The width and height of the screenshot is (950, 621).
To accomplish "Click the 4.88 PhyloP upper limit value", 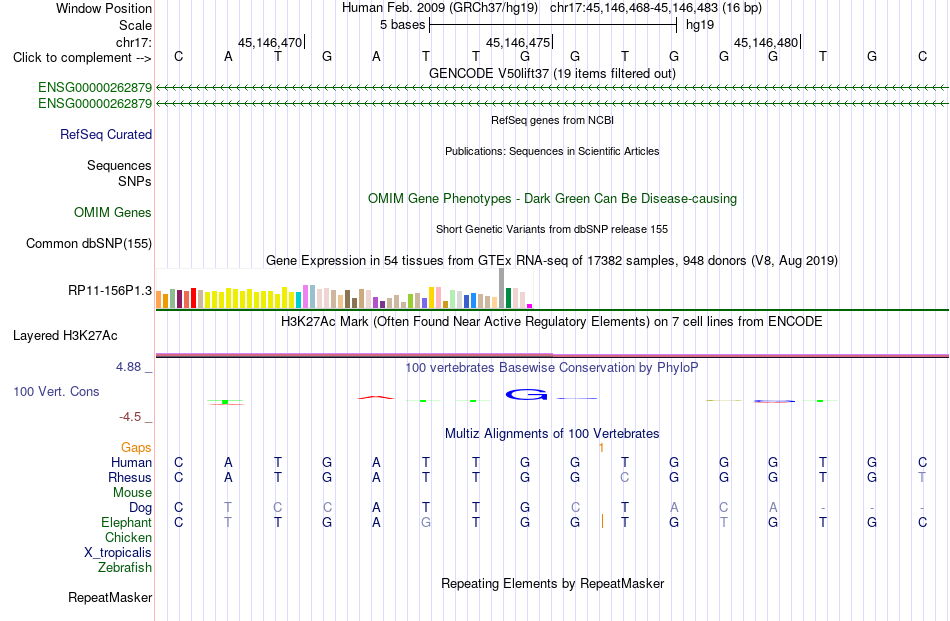I will click(128, 367).
